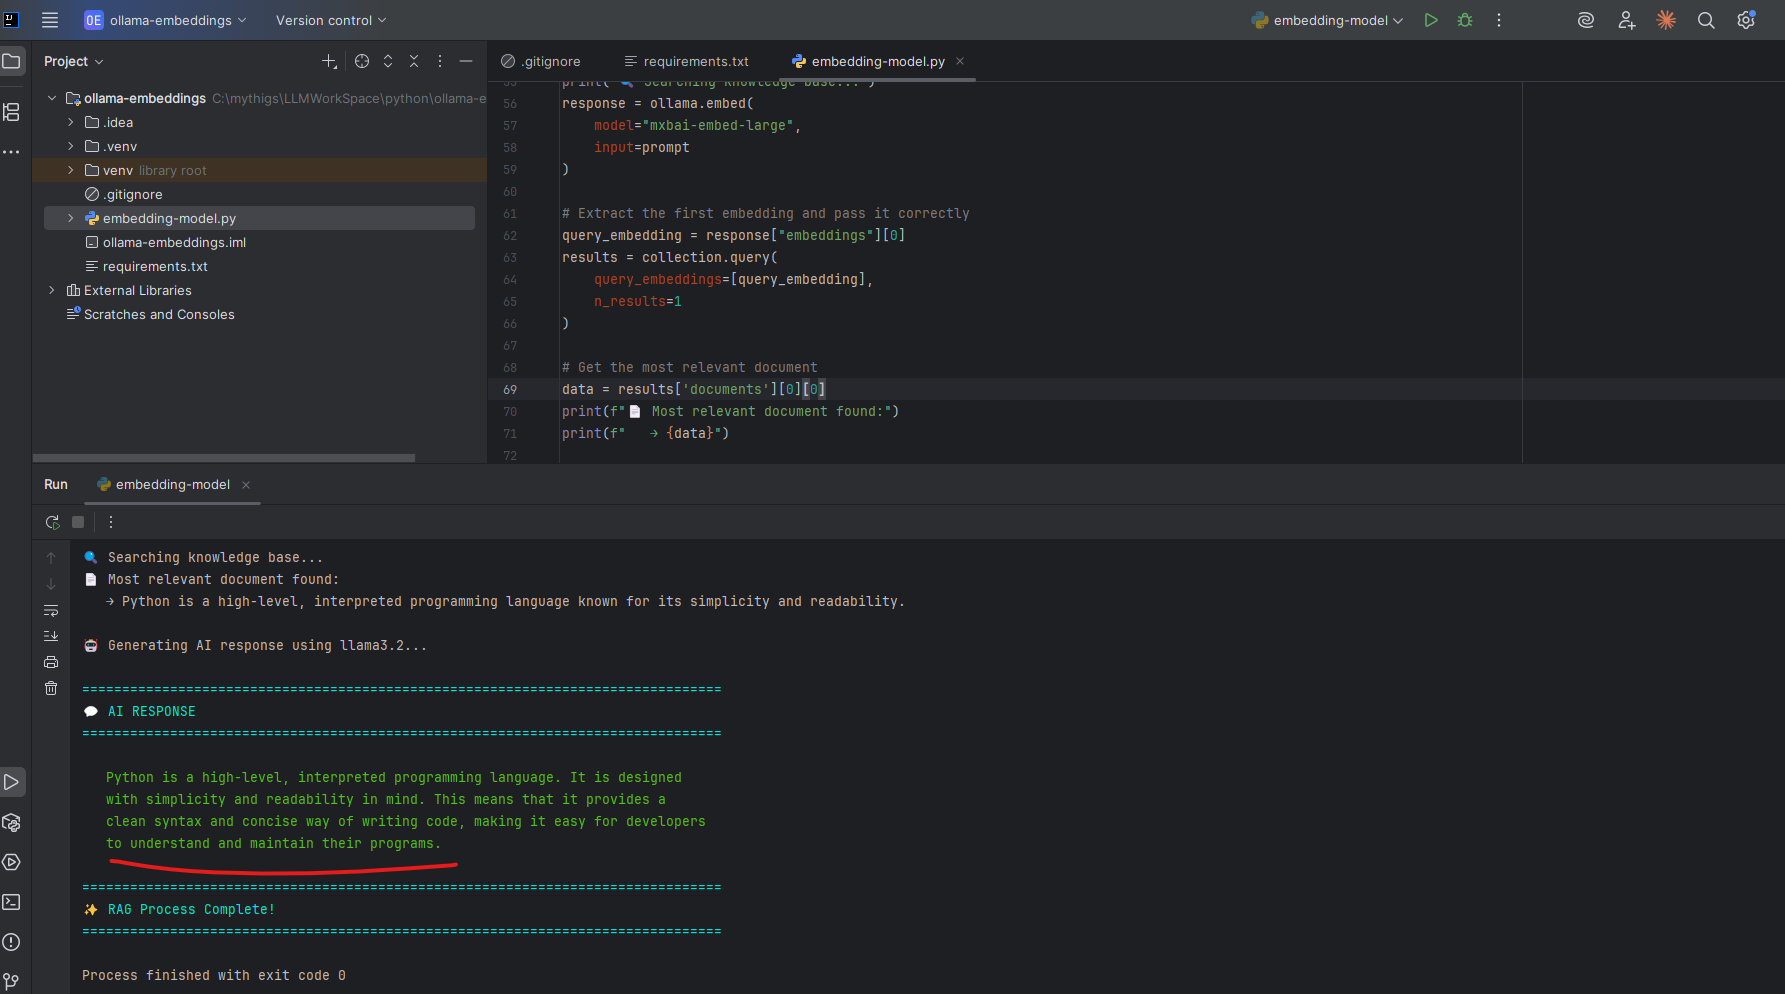Toggle the Project tool window folder icon
Screen dimensions: 1785x994
point(12,61)
